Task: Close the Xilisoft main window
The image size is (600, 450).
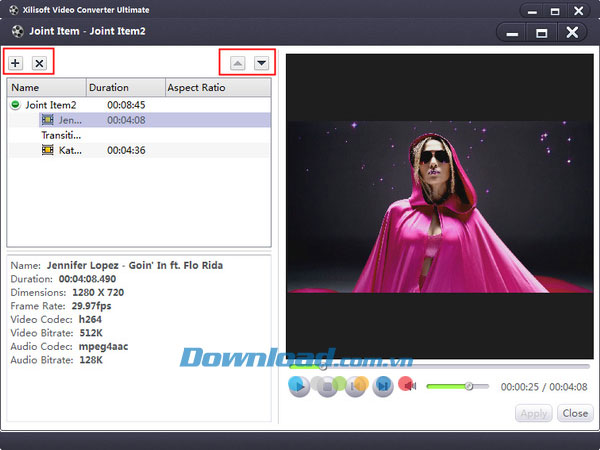Action: [579, 11]
